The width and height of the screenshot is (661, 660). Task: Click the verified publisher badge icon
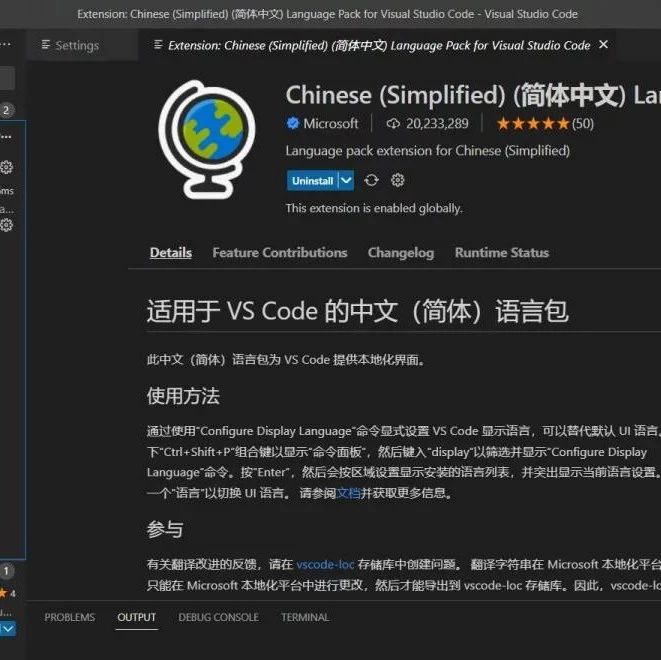tap(293, 123)
